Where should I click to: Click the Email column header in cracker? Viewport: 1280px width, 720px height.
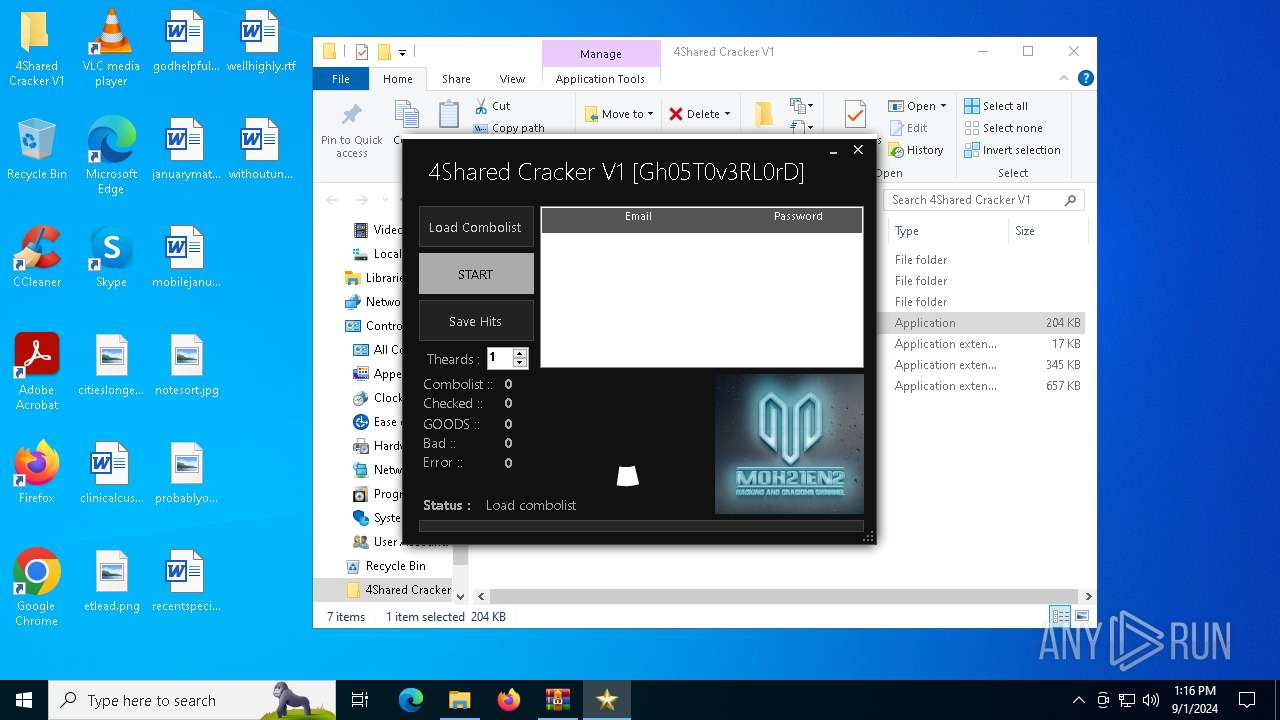638,216
